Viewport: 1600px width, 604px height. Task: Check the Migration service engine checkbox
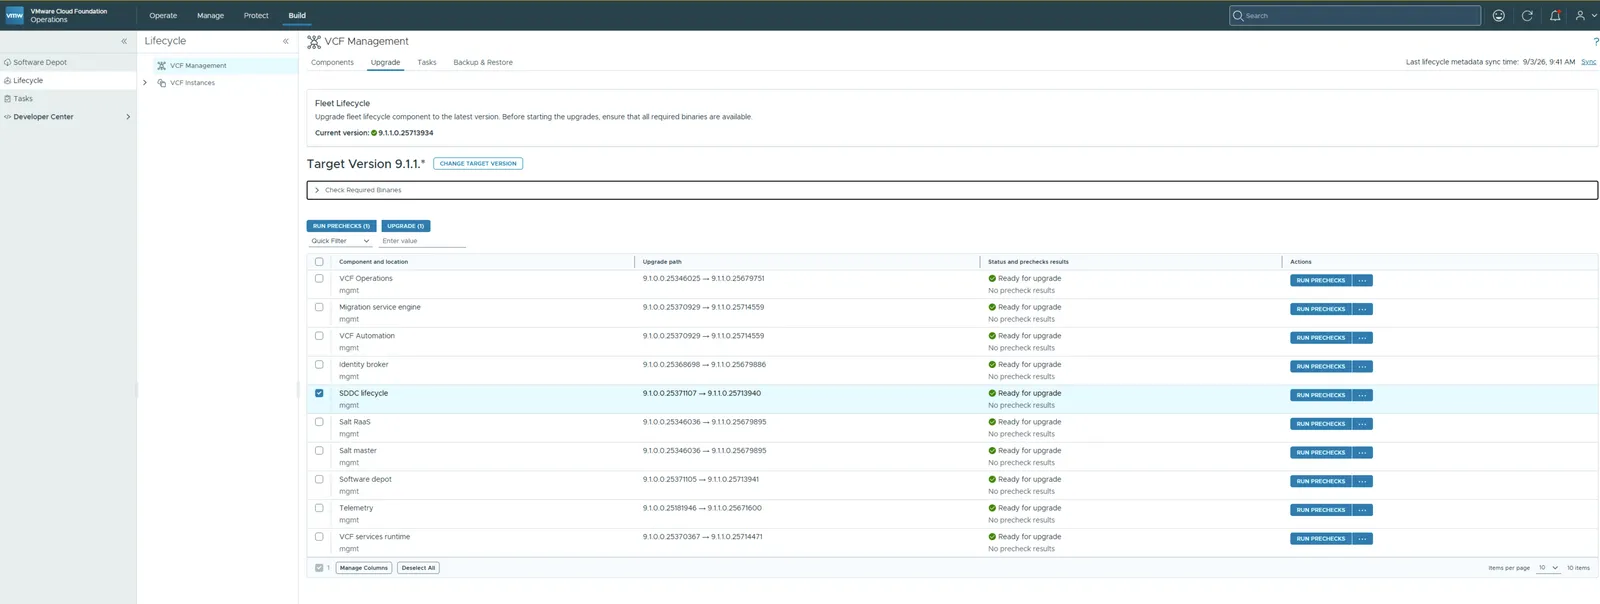click(319, 307)
